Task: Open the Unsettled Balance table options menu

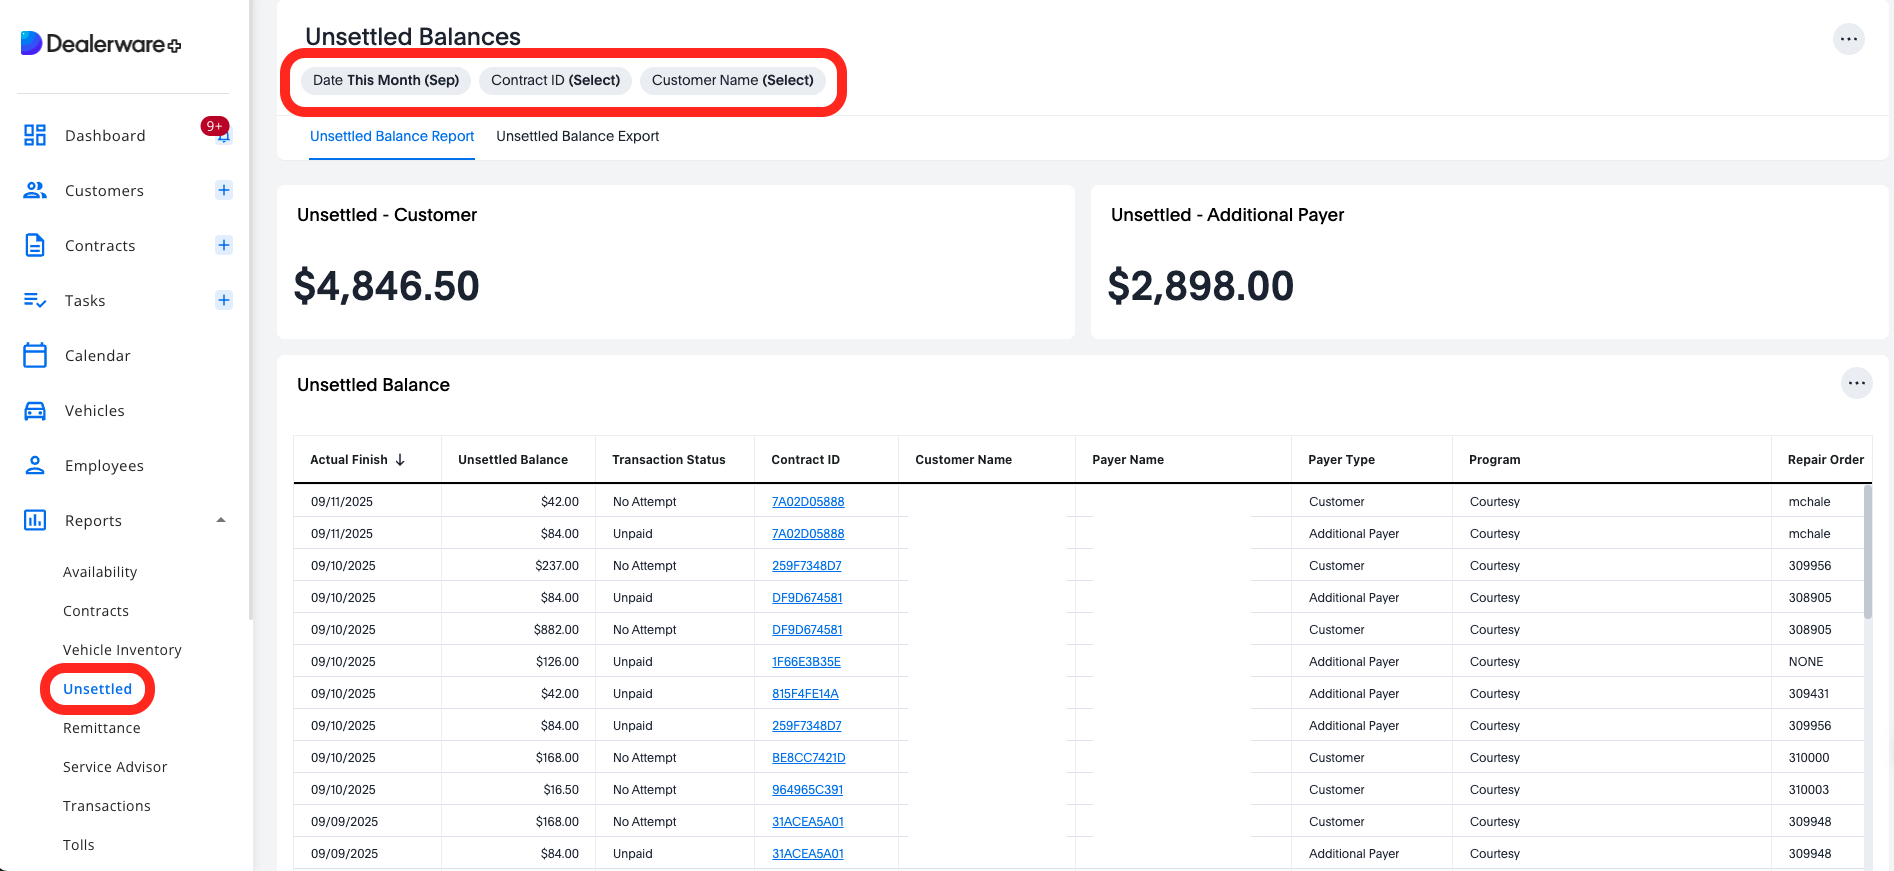Action: tap(1856, 383)
